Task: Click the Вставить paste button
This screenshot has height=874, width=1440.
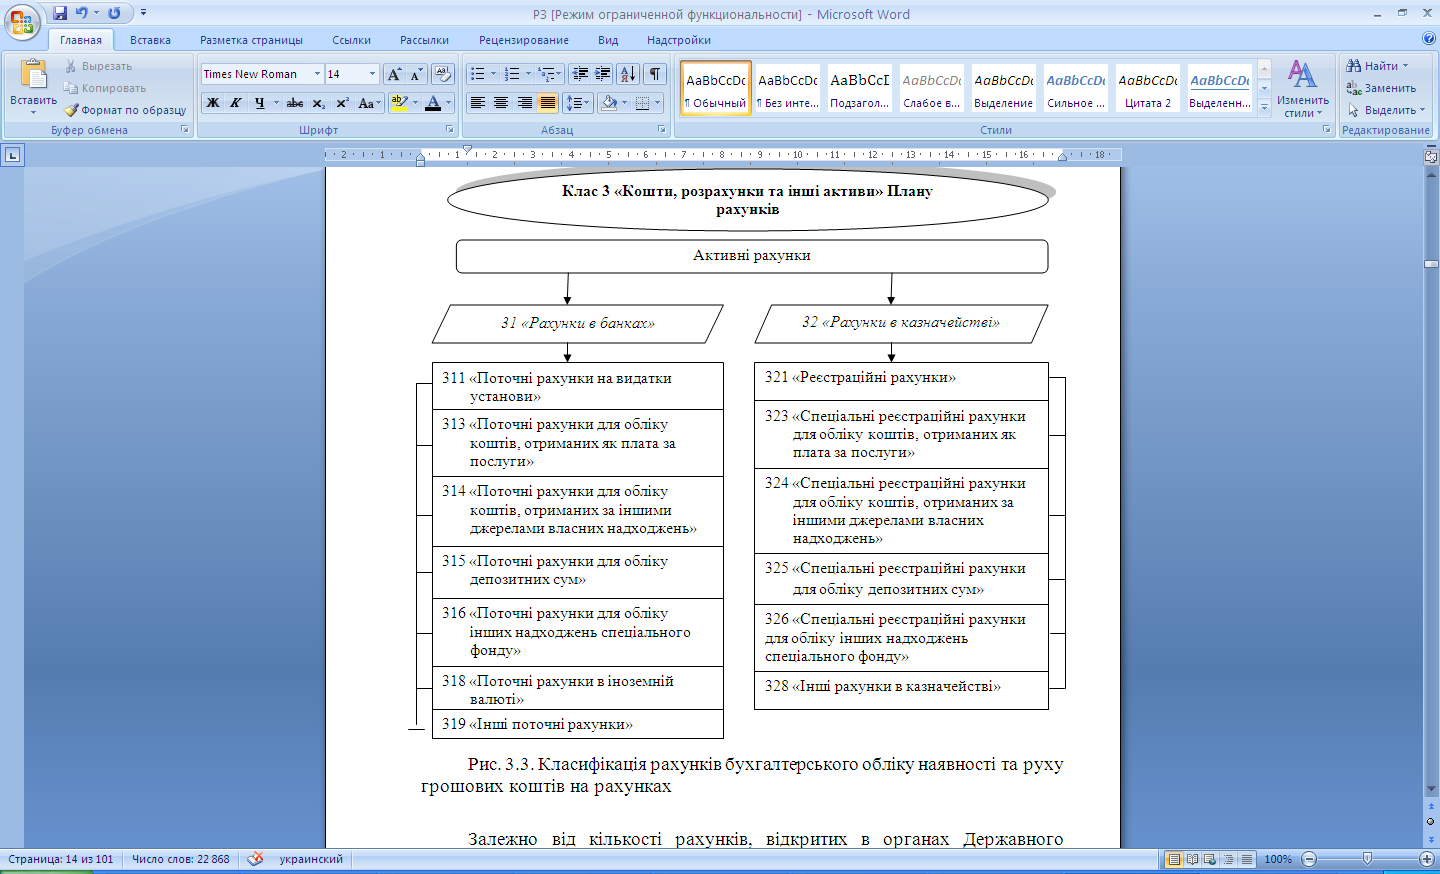Action: [x=33, y=87]
